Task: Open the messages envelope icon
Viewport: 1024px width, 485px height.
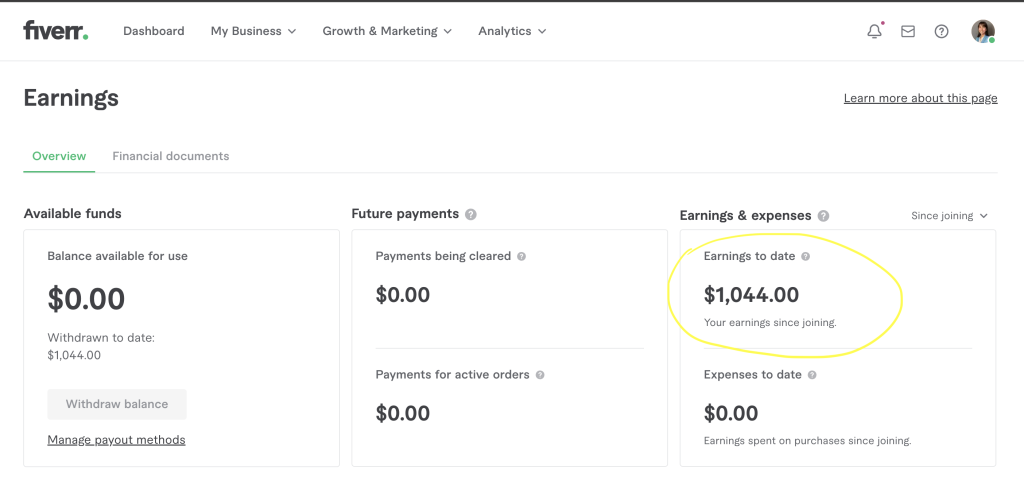Action: 908,31
